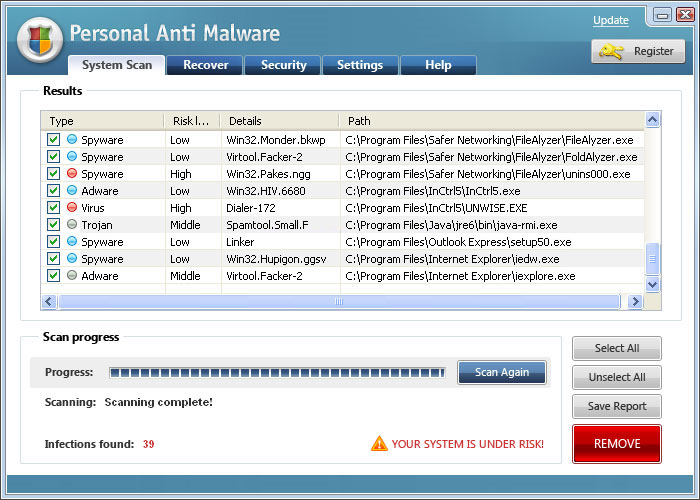Click the blue risk icon for FoldAlyzer.exe row
700x500 pixels.
pyautogui.click(x=72, y=156)
